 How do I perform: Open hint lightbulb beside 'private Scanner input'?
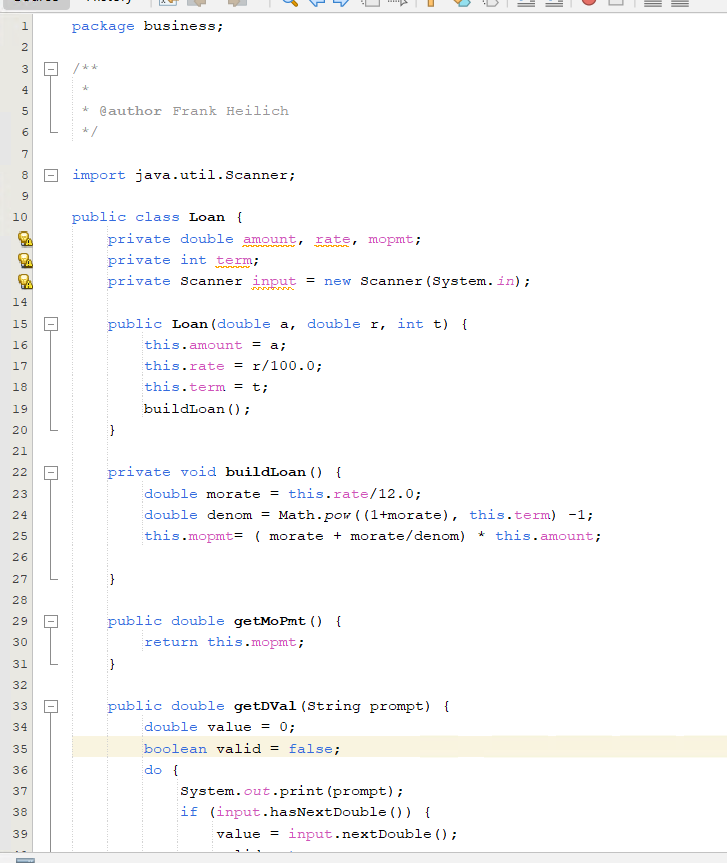25,281
